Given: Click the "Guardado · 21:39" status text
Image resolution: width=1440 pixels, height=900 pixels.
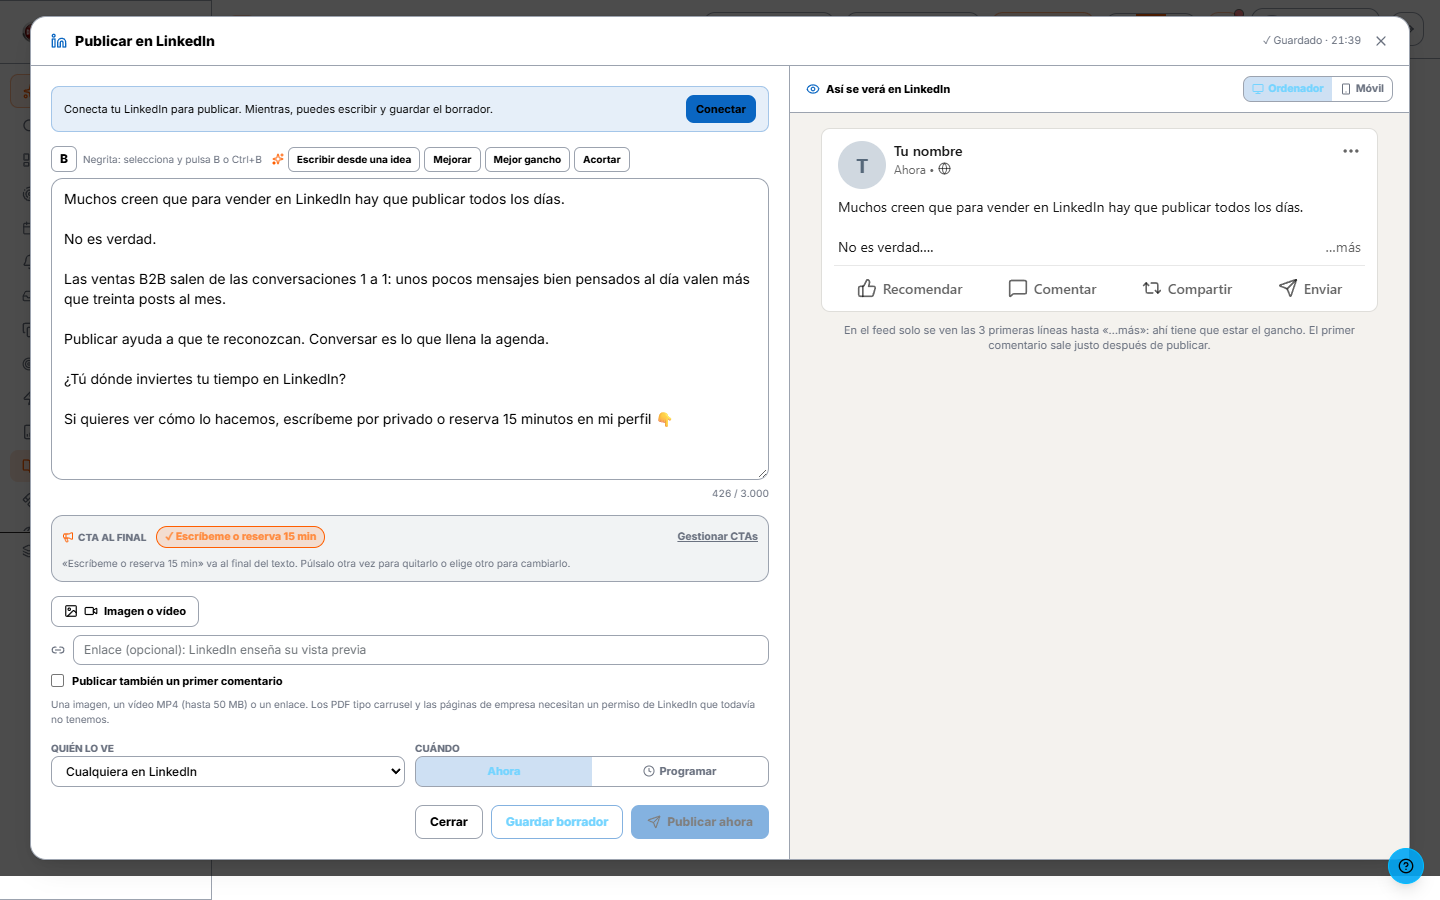Looking at the screenshot, I should [x=1312, y=41].
